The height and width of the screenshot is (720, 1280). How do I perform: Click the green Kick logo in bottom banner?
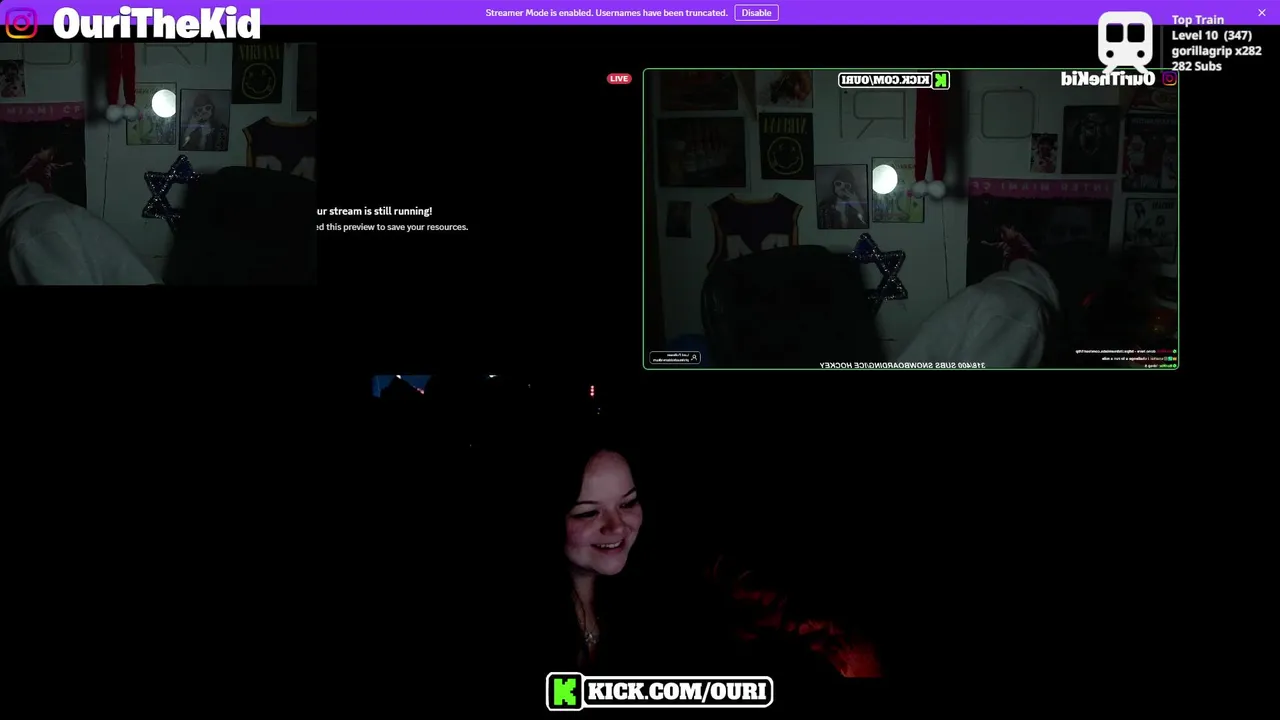pyautogui.click(x=565, y=691)
